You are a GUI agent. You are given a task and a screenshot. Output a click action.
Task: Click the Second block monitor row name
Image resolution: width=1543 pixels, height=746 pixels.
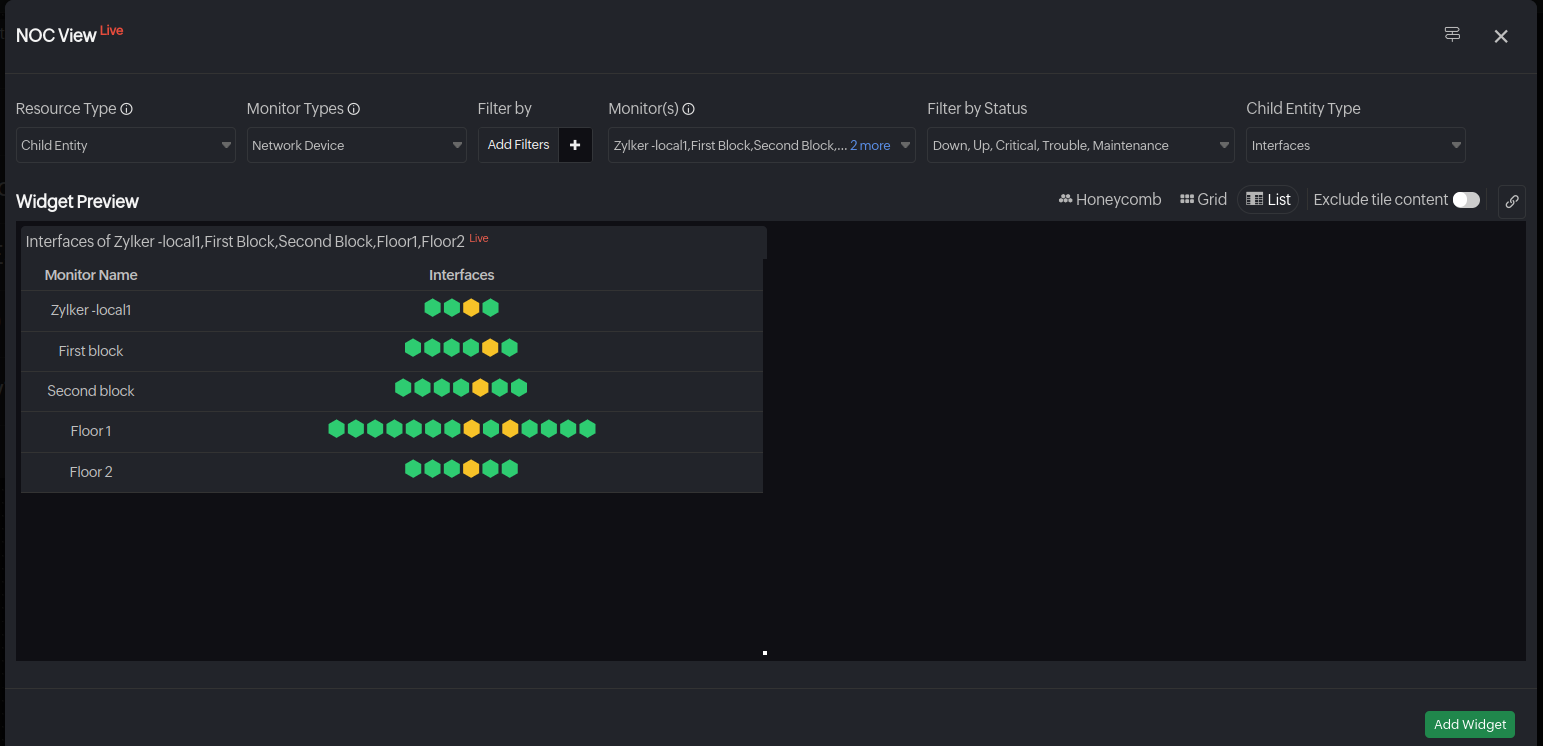click(x=91, y=391)
